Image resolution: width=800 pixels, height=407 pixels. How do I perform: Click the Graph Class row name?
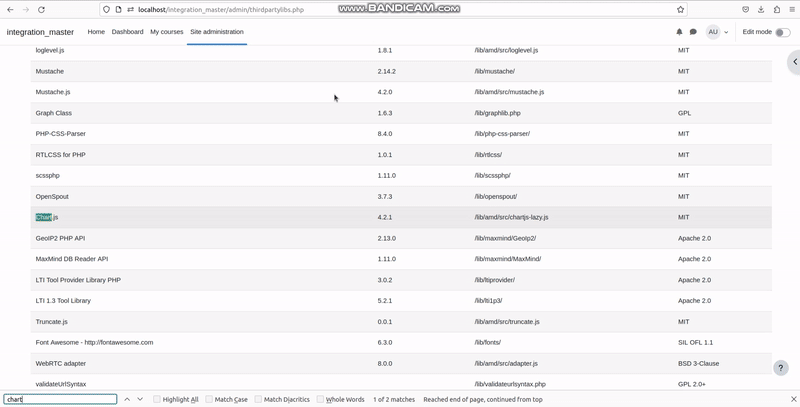click(54, 113)
